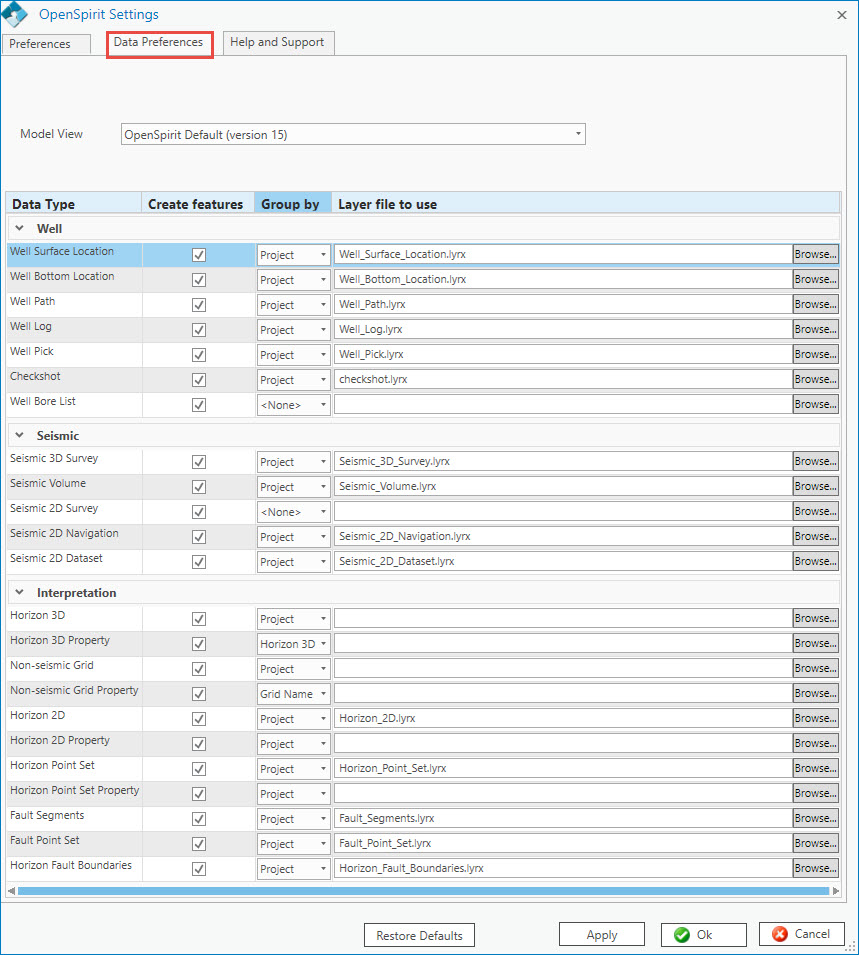Click the Restore Defaults button

pos(419,936)
